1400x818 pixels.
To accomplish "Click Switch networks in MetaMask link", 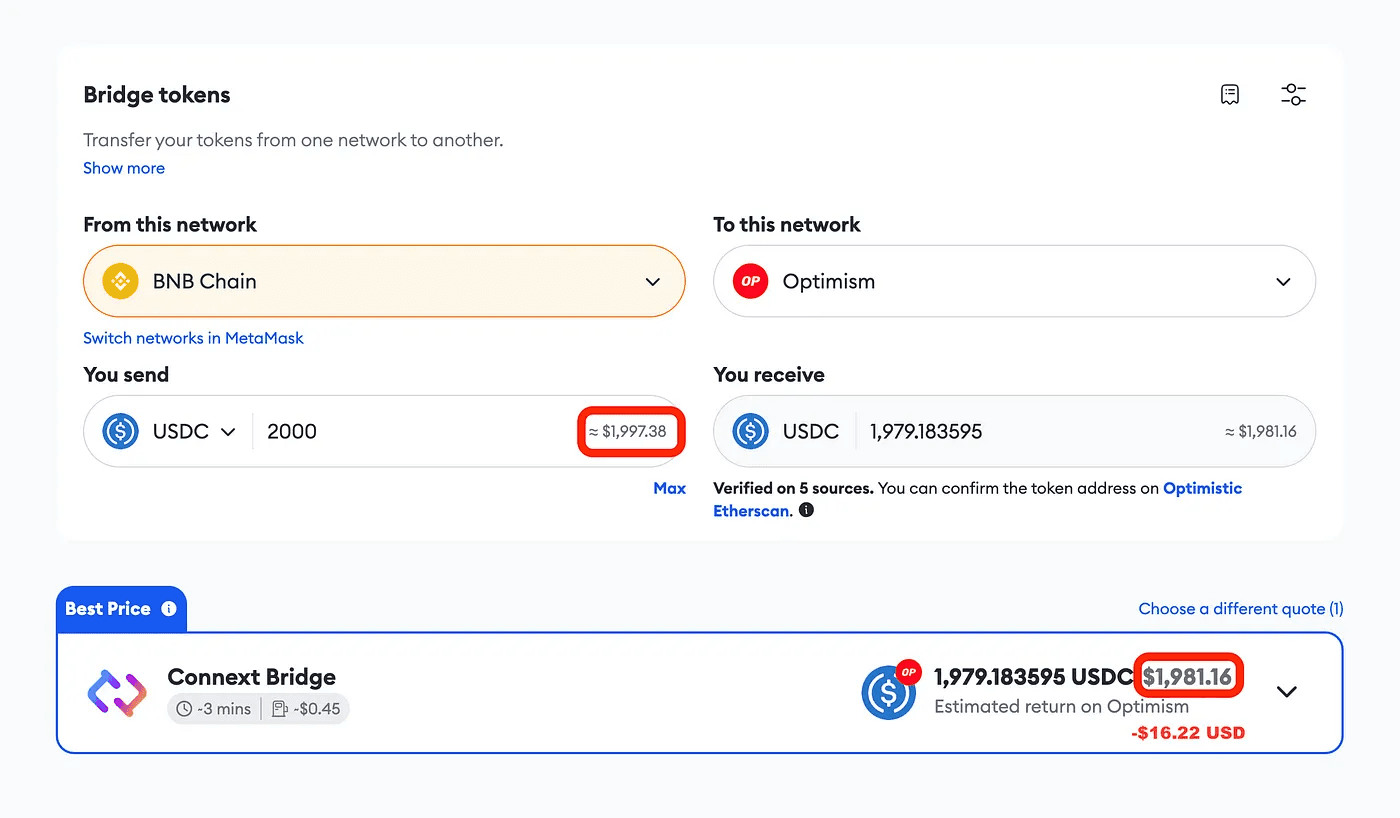I will coord(193,338).
